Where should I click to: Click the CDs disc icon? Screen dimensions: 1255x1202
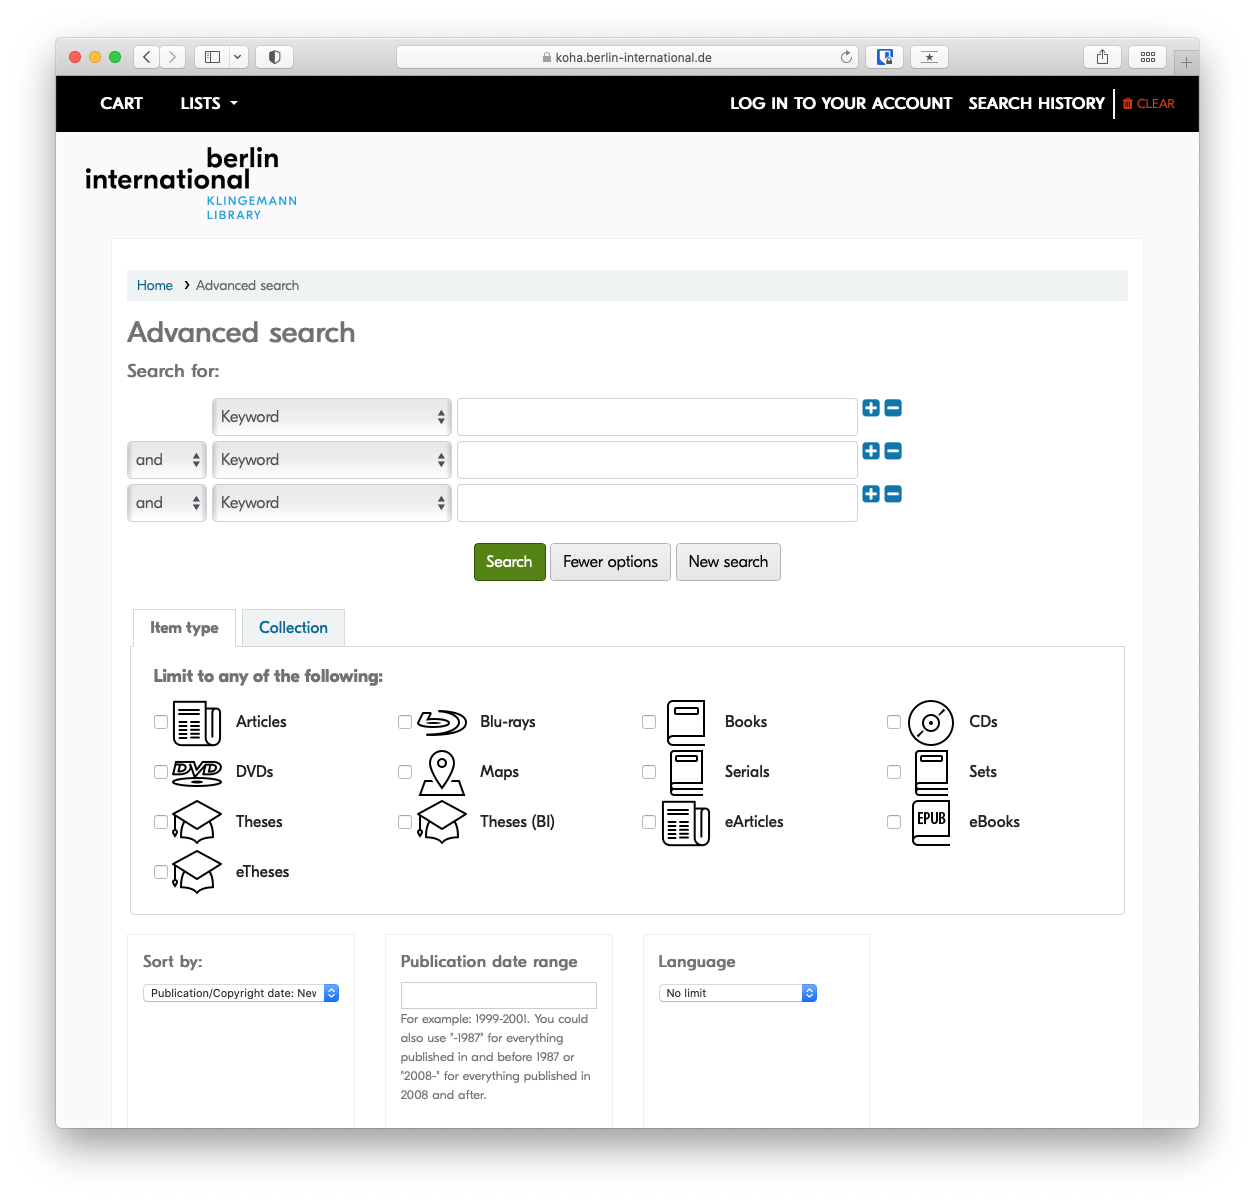coord(930,722)
